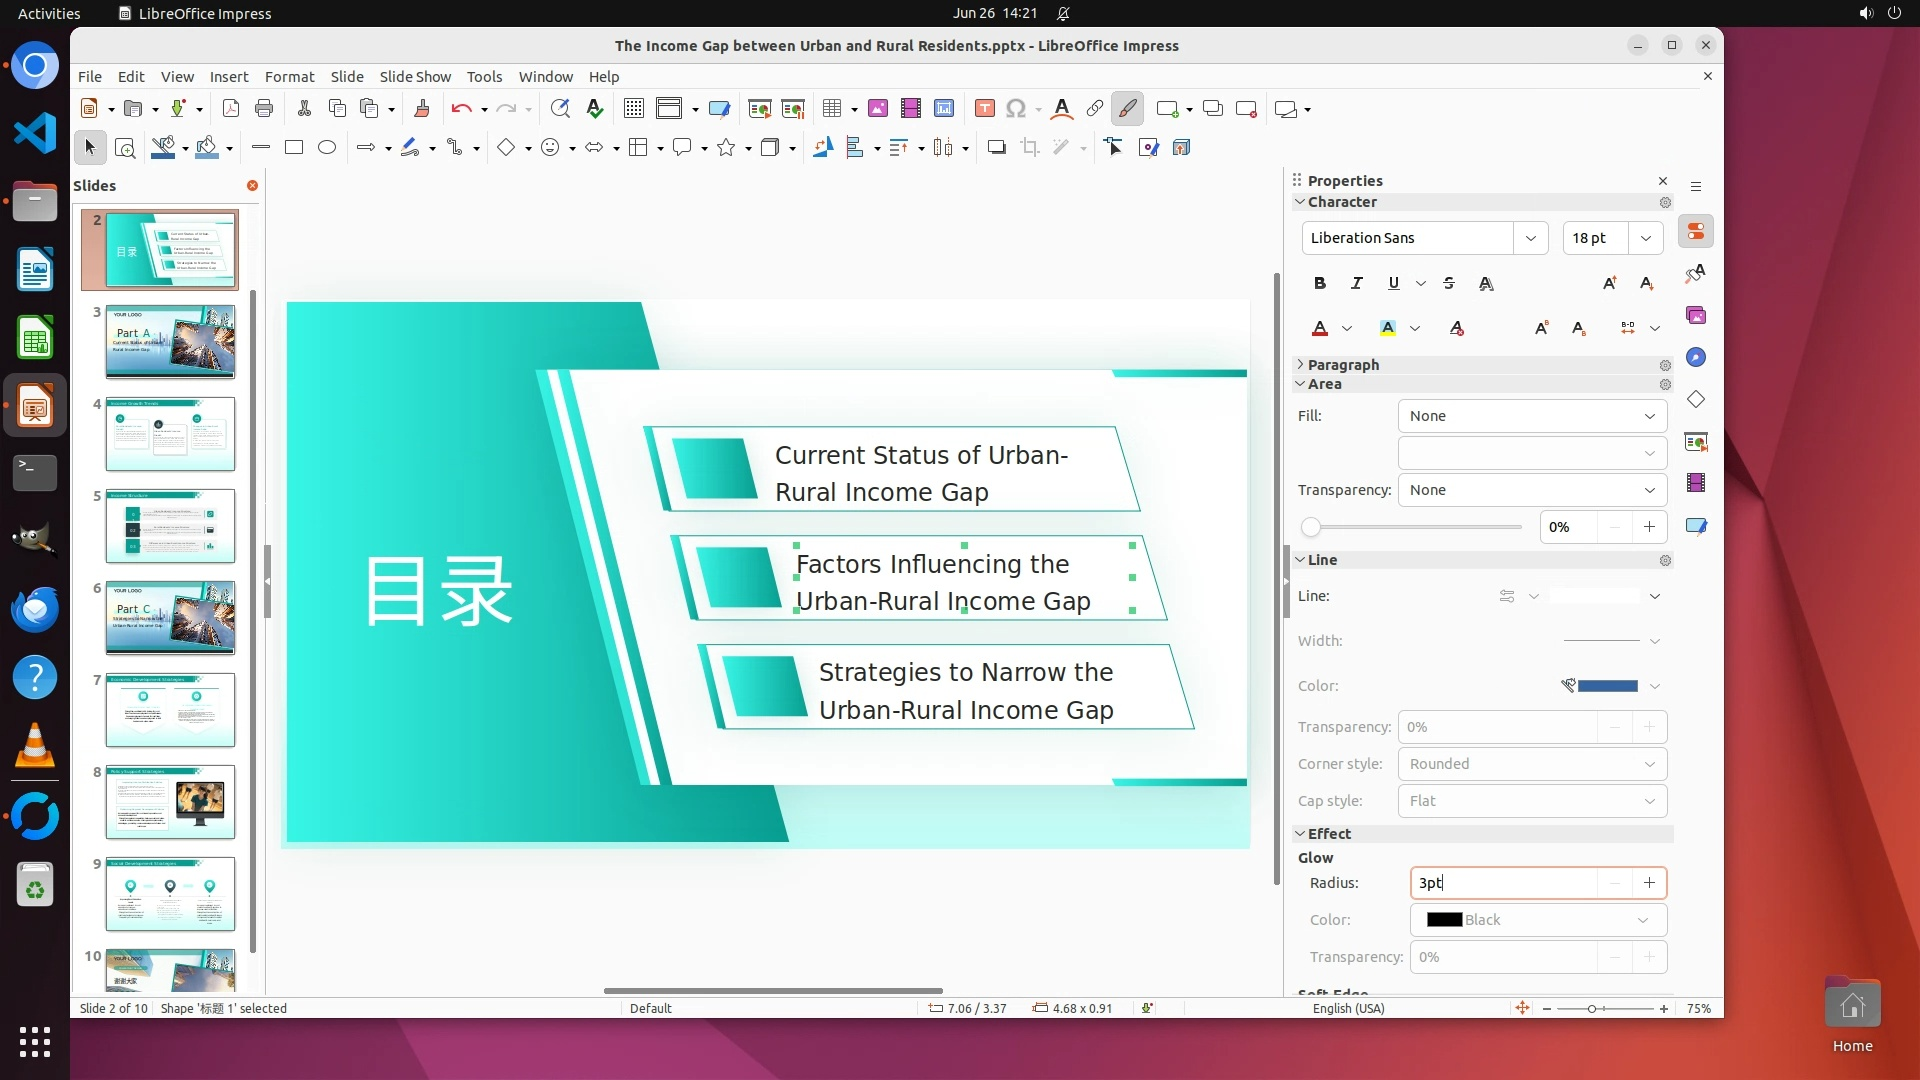Viewport: 1920px width, 1080px height.
Task: Close the Slides panel
Action: point(252,186)
